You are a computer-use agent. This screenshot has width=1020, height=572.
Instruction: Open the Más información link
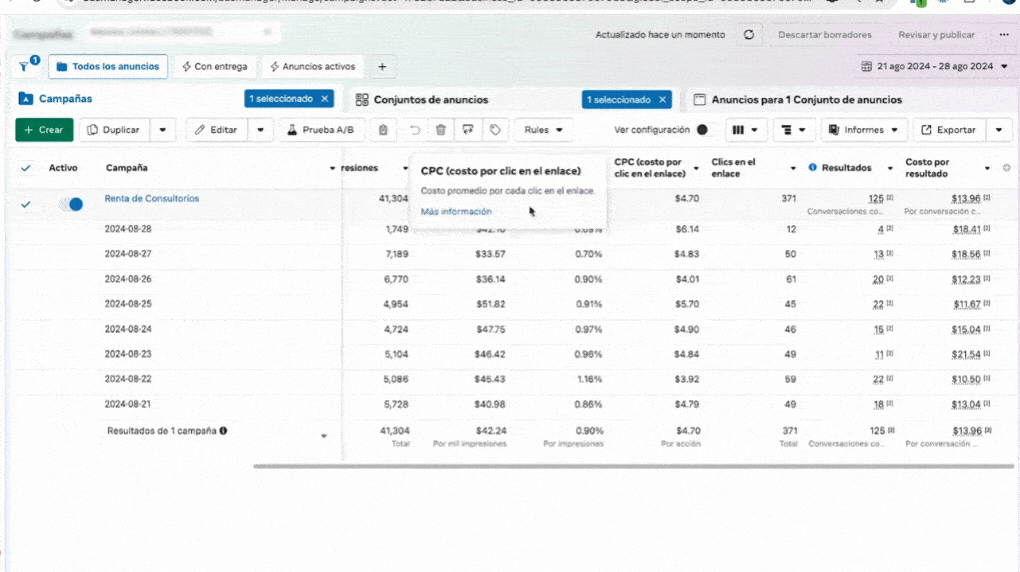(x=456, y=212)
